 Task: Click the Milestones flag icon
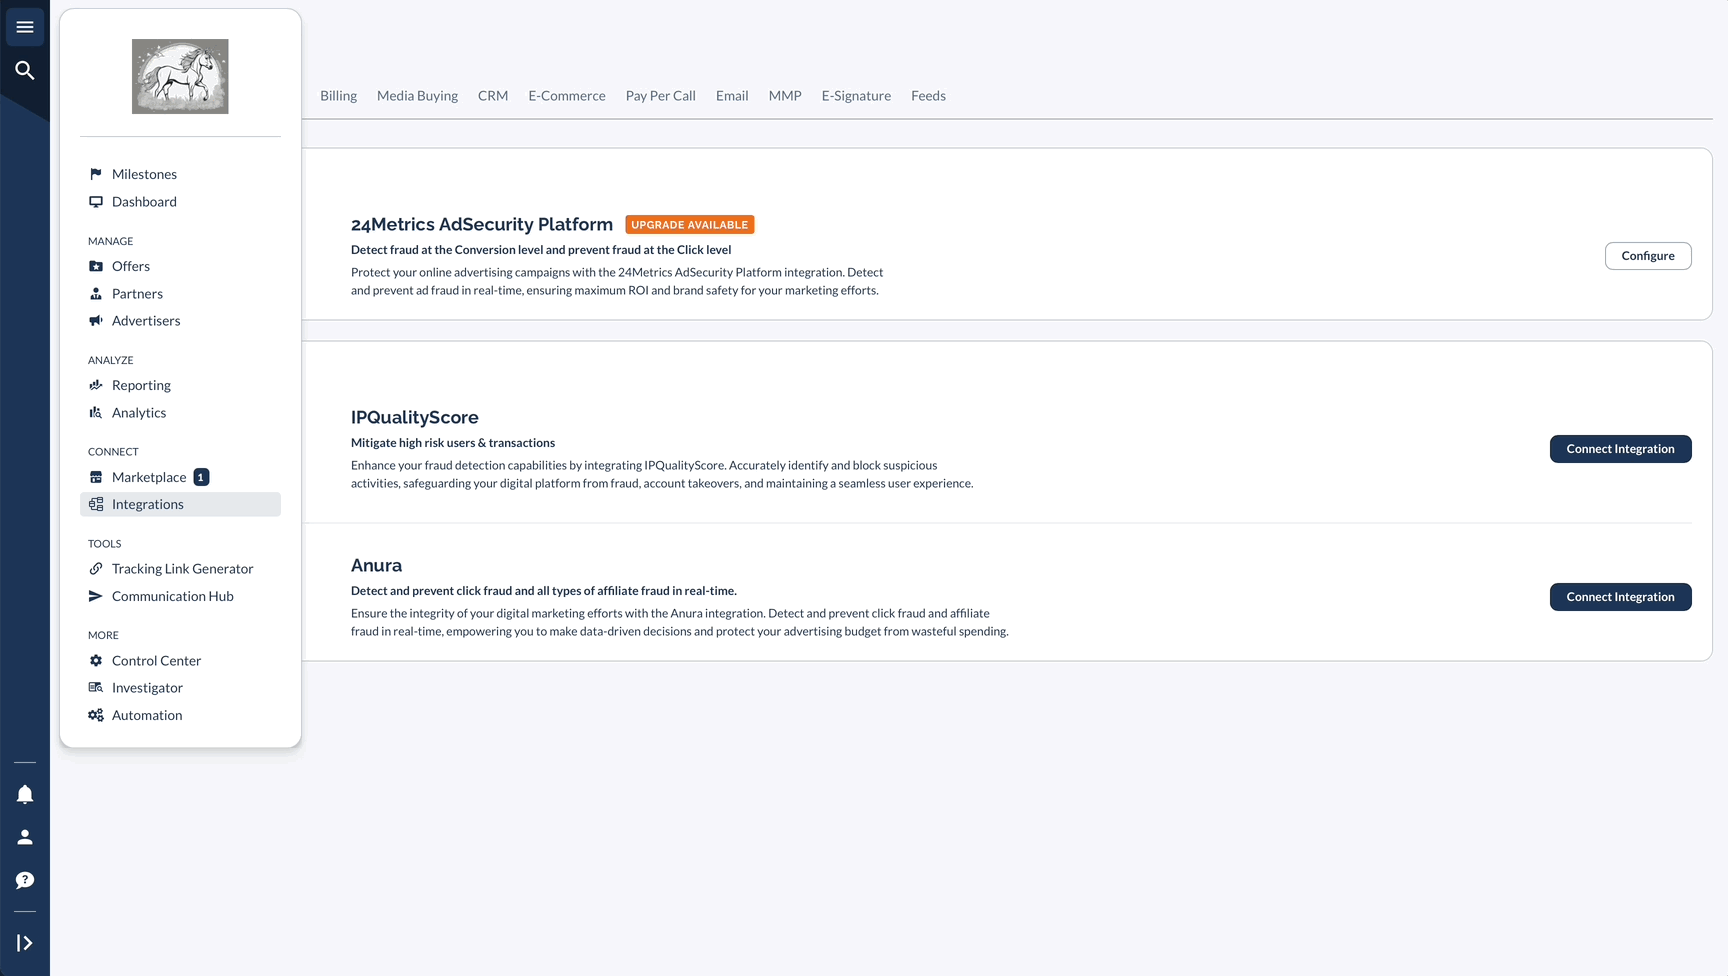(96, 174)
